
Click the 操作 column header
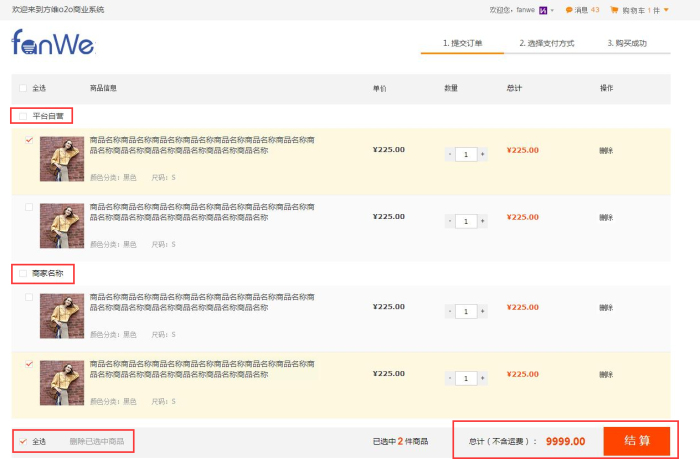tap(606, 88)
